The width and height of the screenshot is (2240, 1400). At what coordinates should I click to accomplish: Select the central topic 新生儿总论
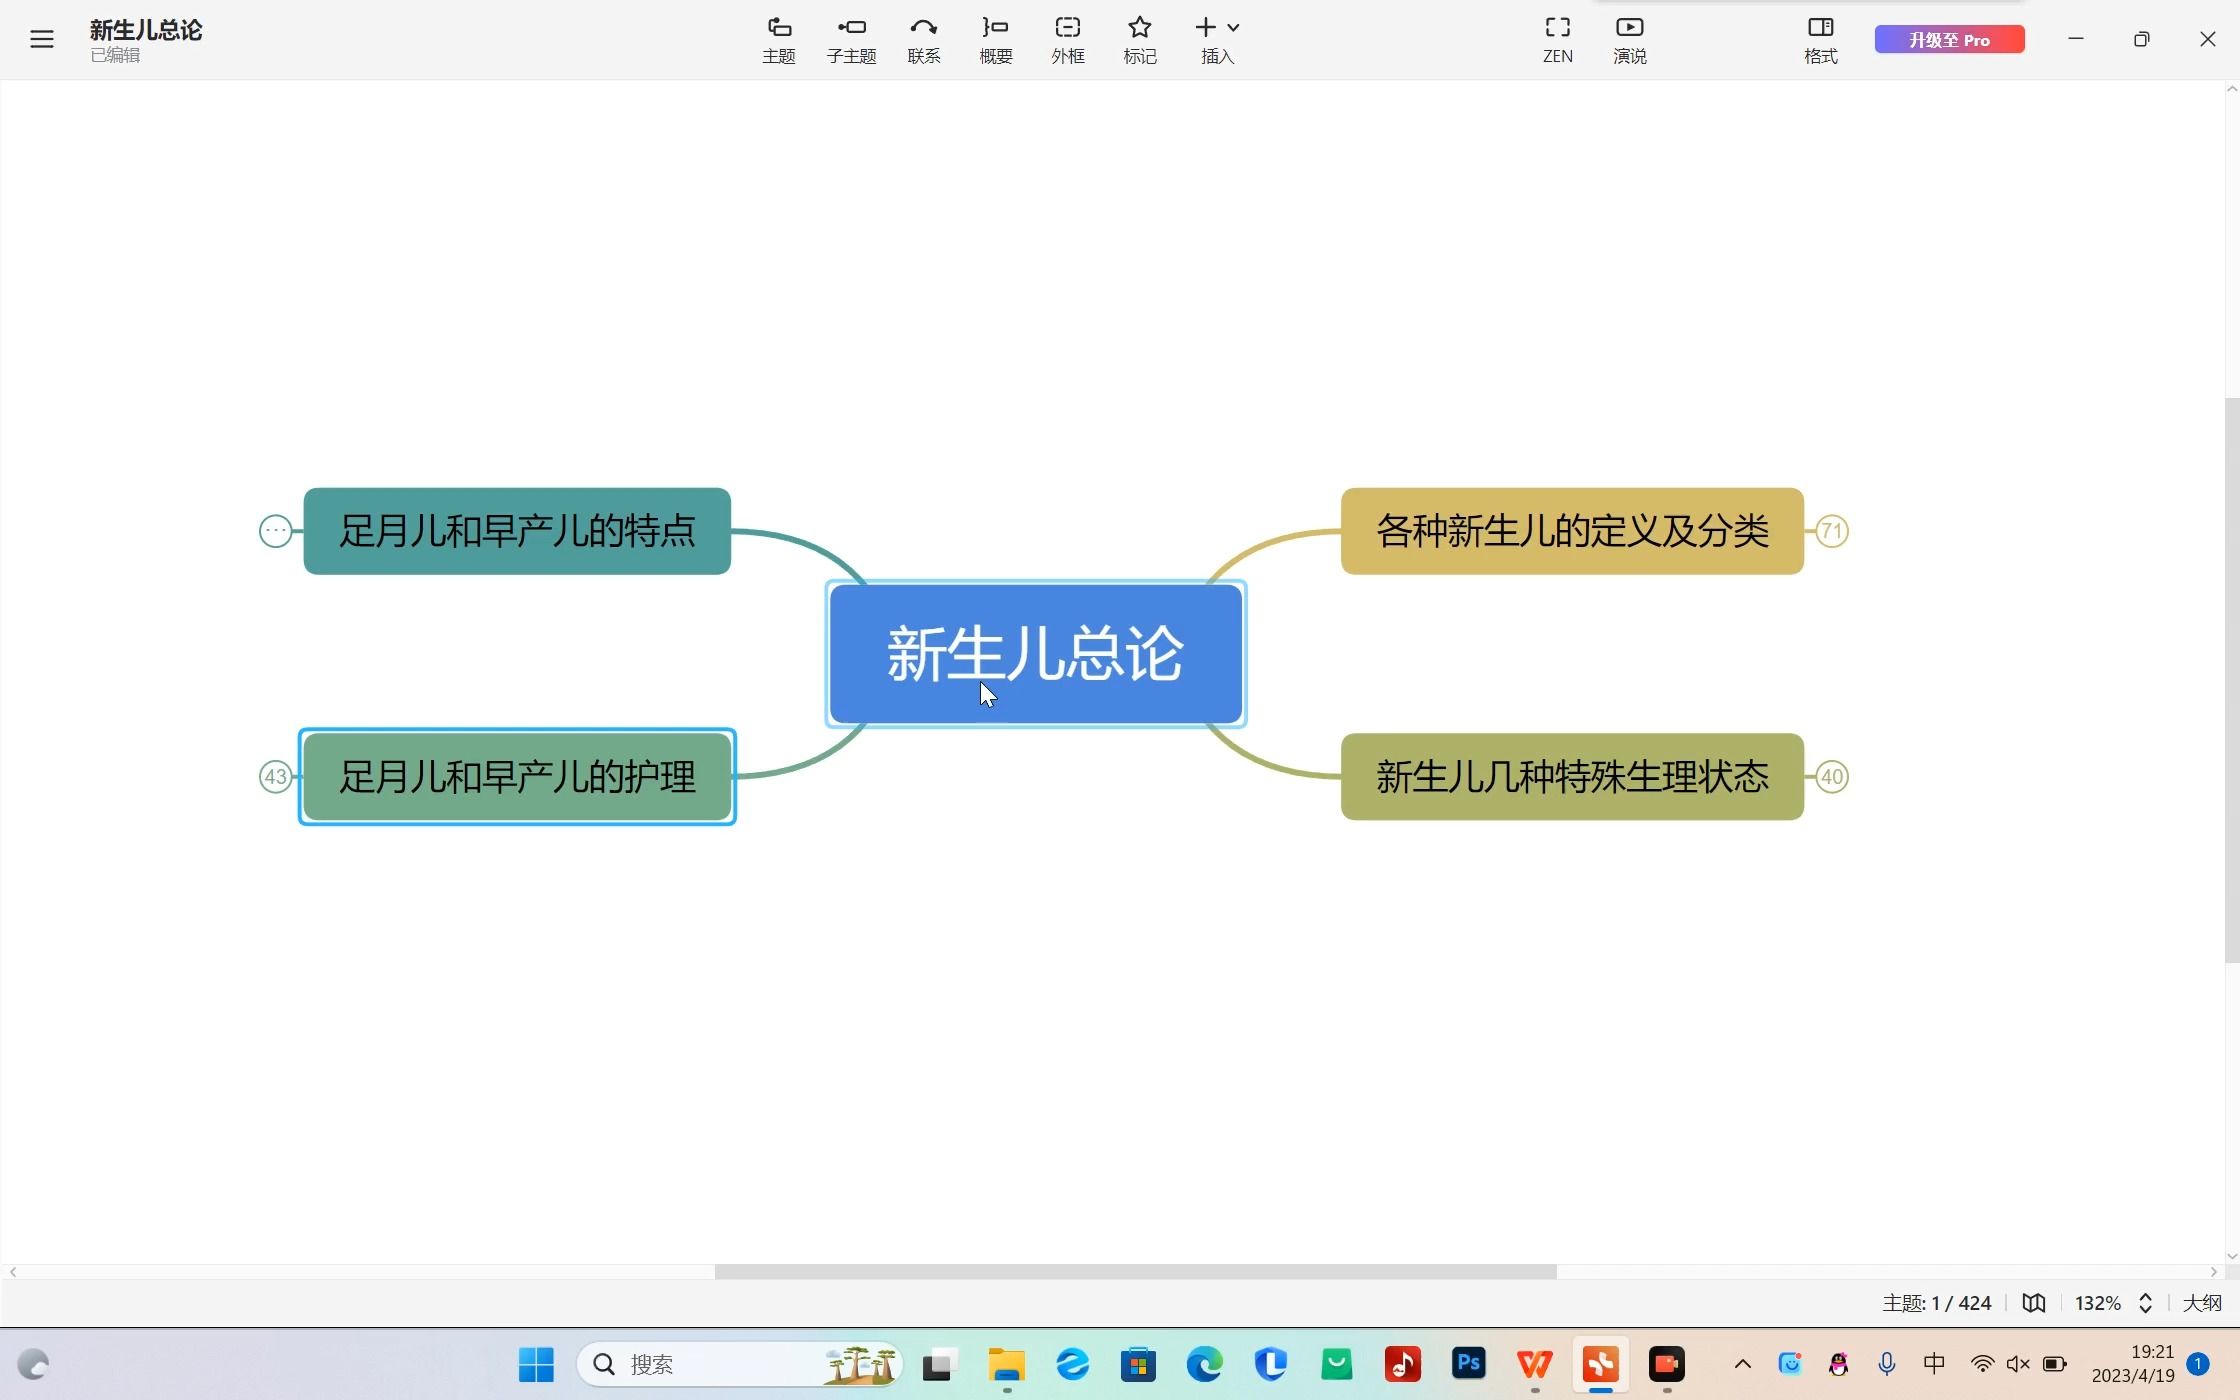click(x=1035, y=654)
